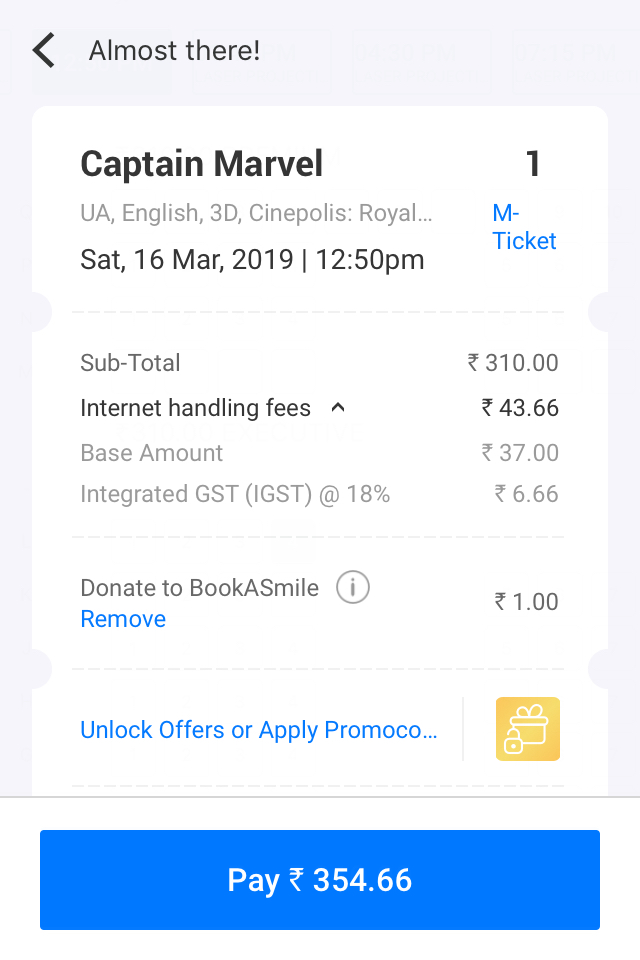Image resolution: width=640 pixels, height=960 pixels.
Task: Tap the ₹ 43.66 handling fees amount
Action: (520, 408)
